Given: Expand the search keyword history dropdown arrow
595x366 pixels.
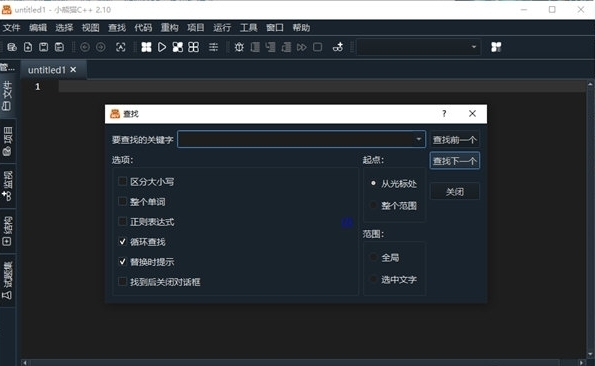Looking at the screenshot, I should (419, 139).
